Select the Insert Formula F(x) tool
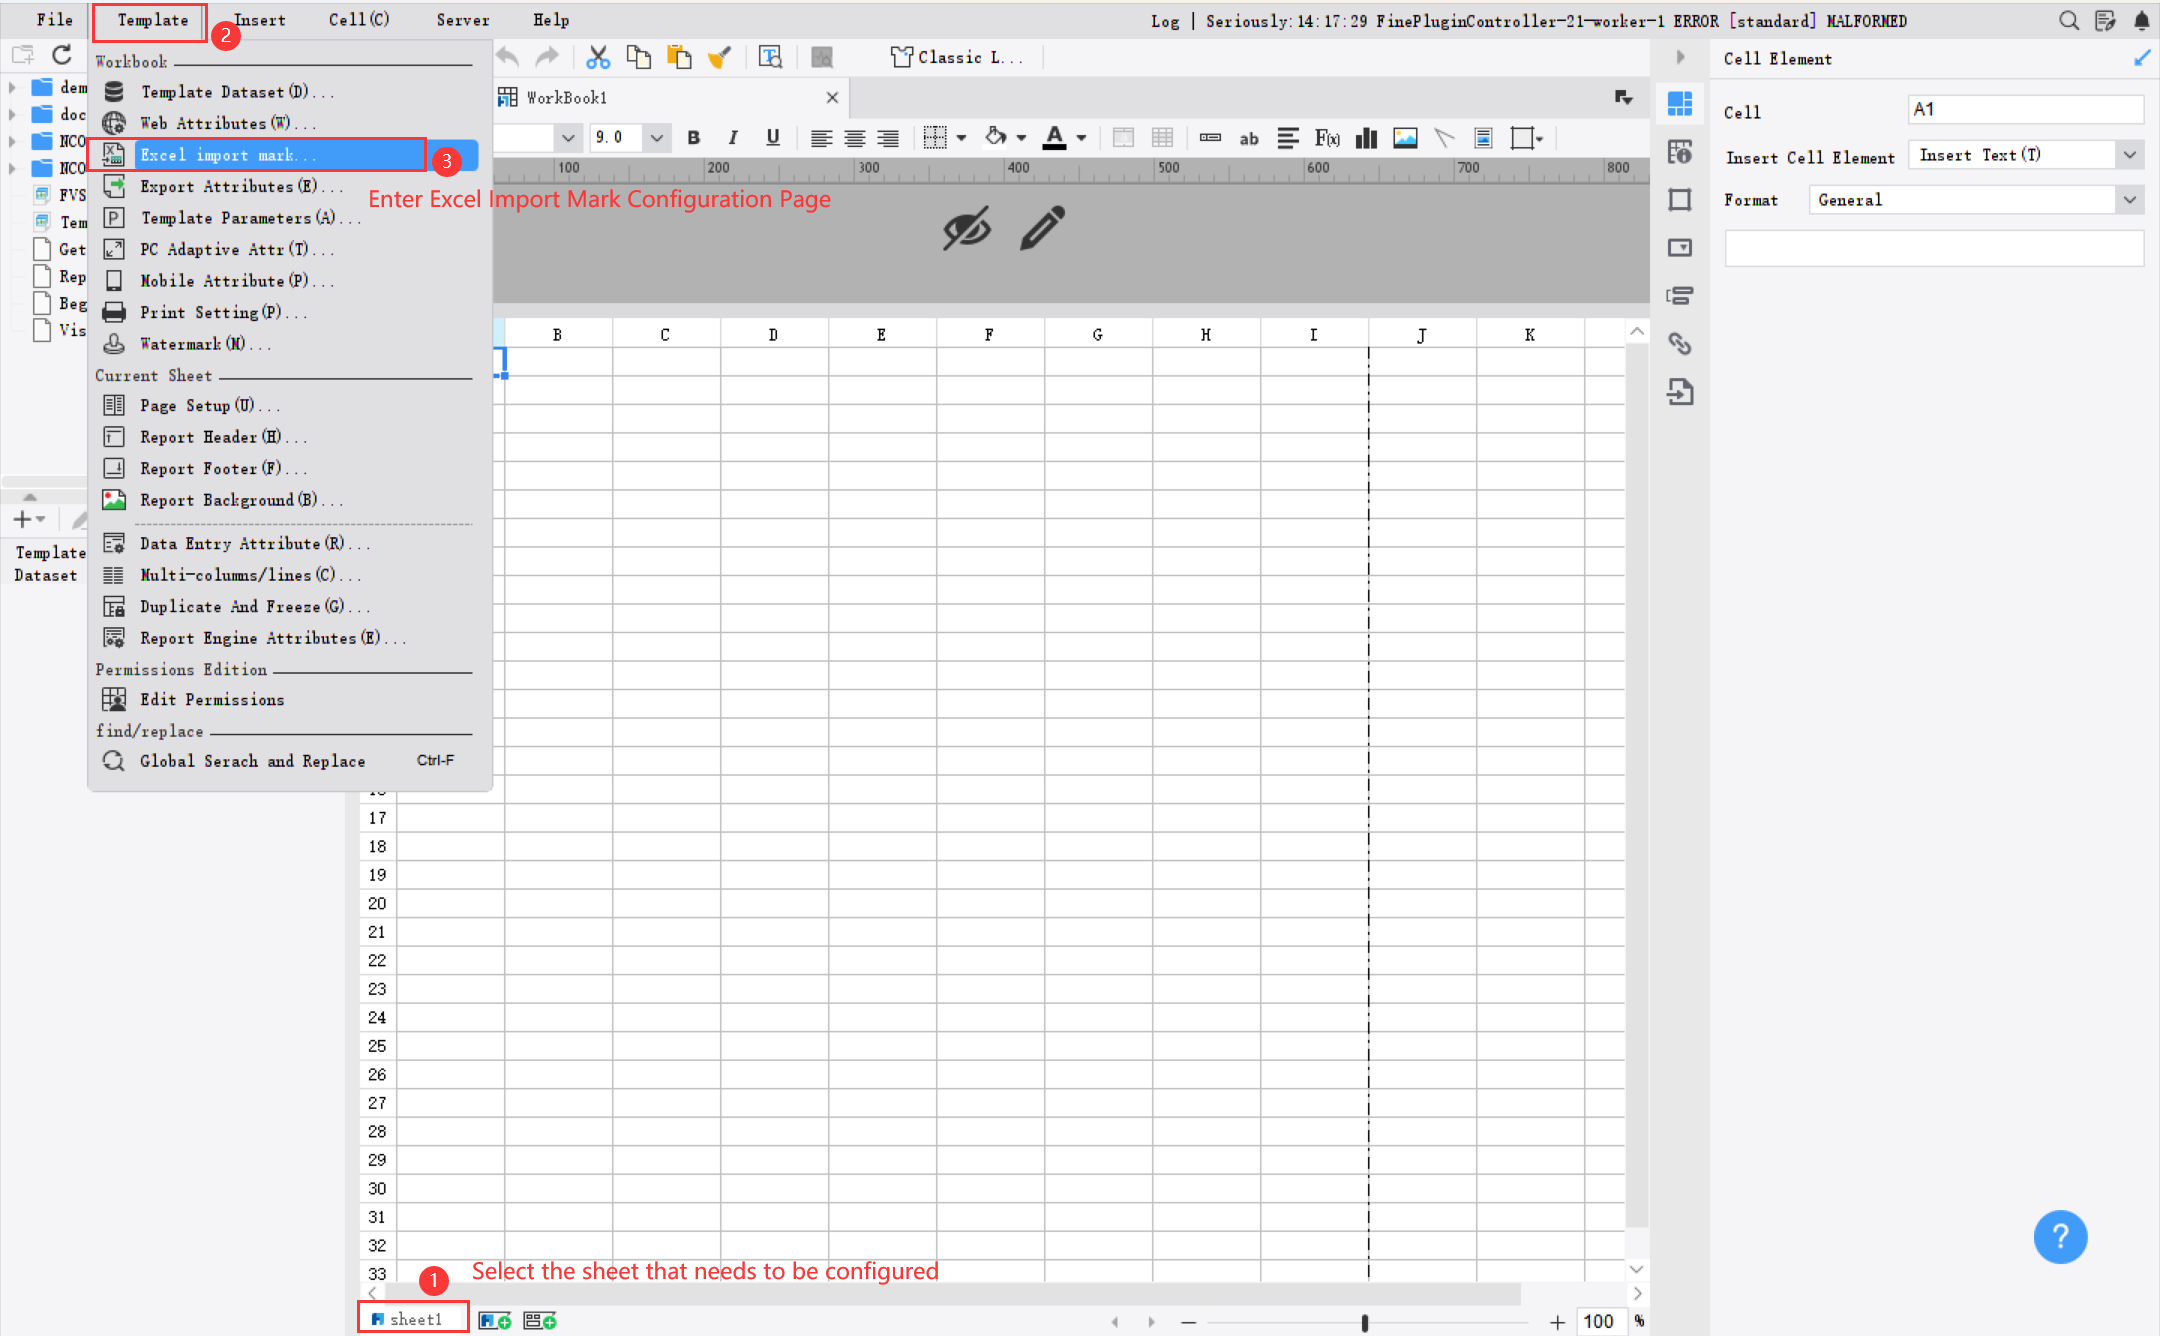 click(1327, 138)
